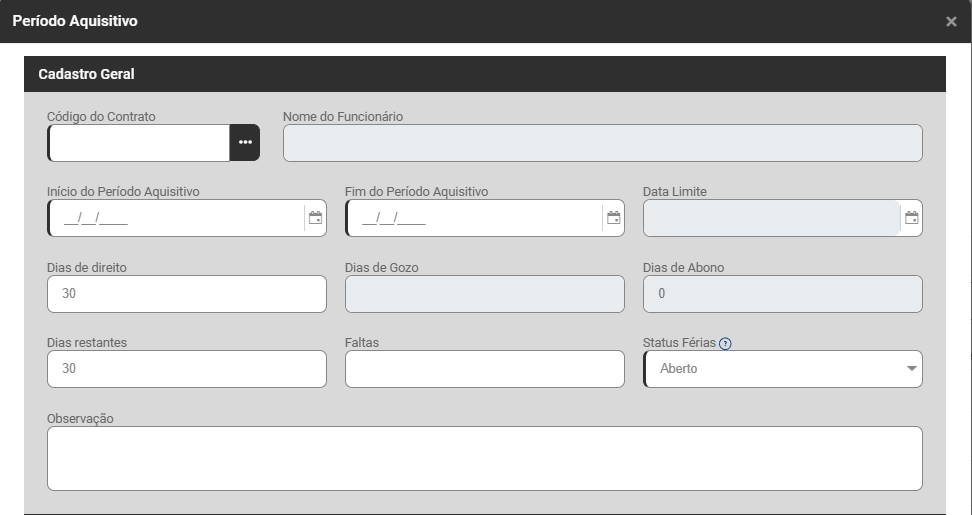This screenshot has height=515, width=972.
Task: Click the ellipsis lookup button beside Código do Contrato
Action: click(245, 143)
